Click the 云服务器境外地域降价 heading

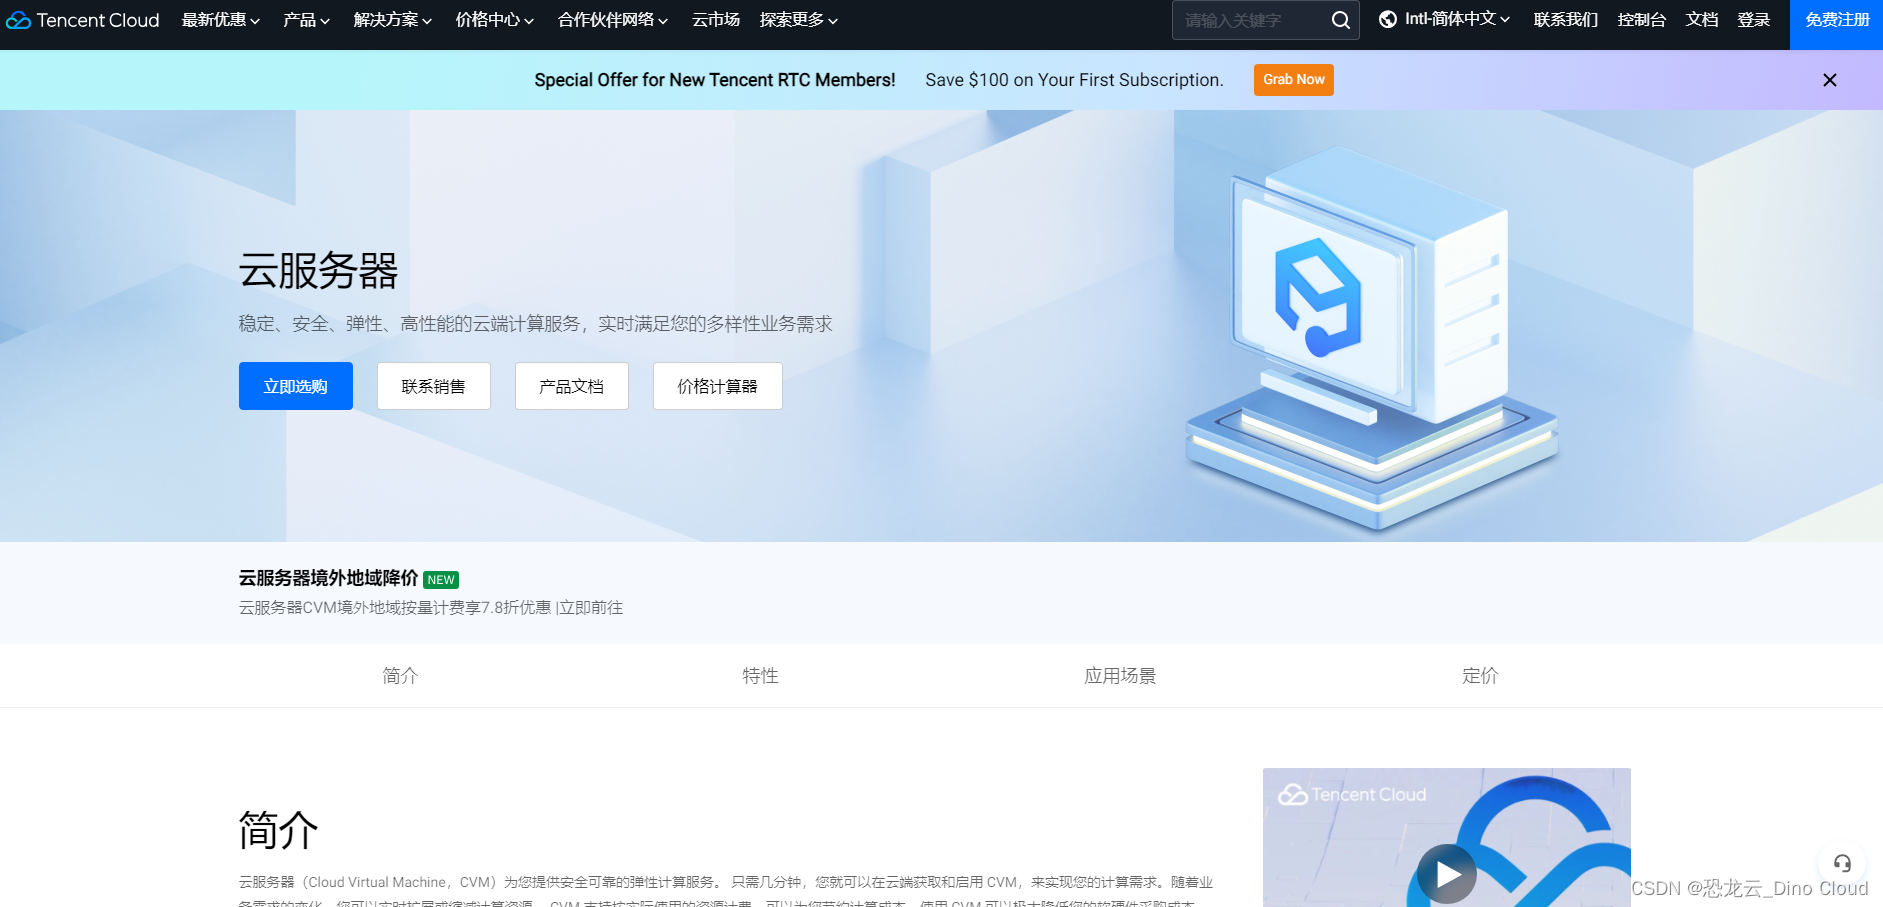(328, 578)
